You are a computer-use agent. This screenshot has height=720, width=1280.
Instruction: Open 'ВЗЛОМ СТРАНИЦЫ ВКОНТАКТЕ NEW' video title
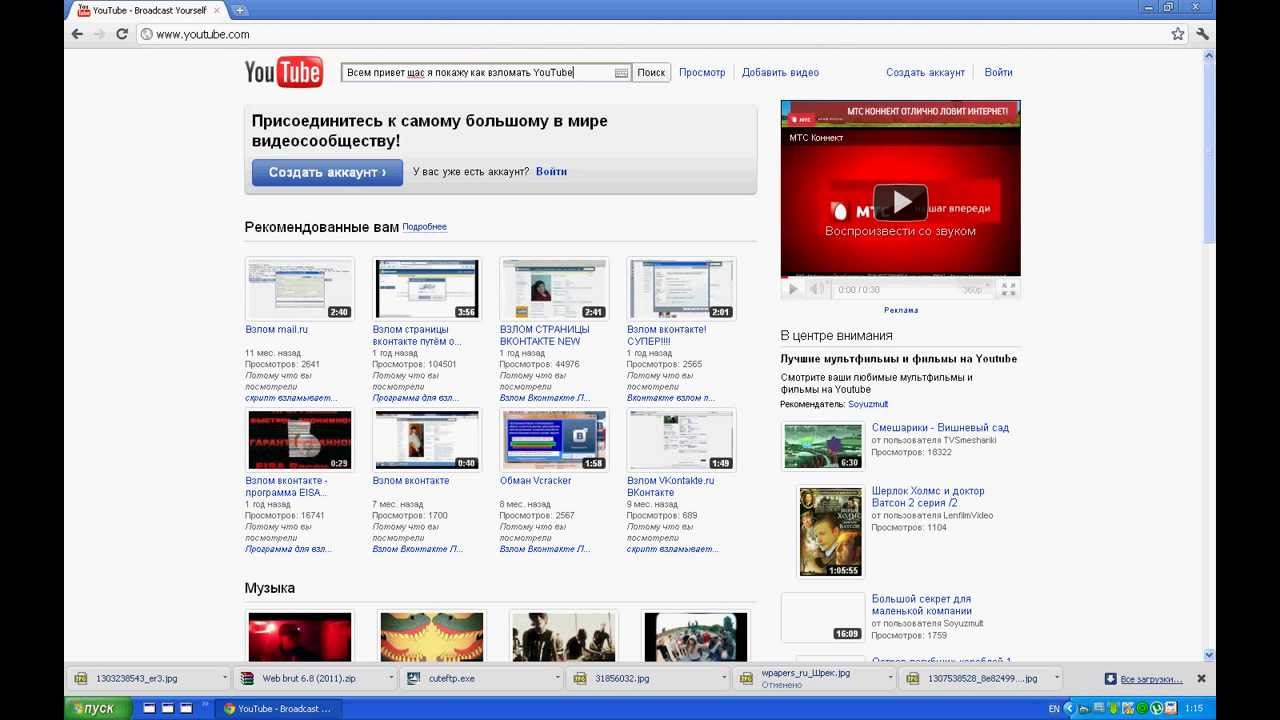[x=544, y=335]
